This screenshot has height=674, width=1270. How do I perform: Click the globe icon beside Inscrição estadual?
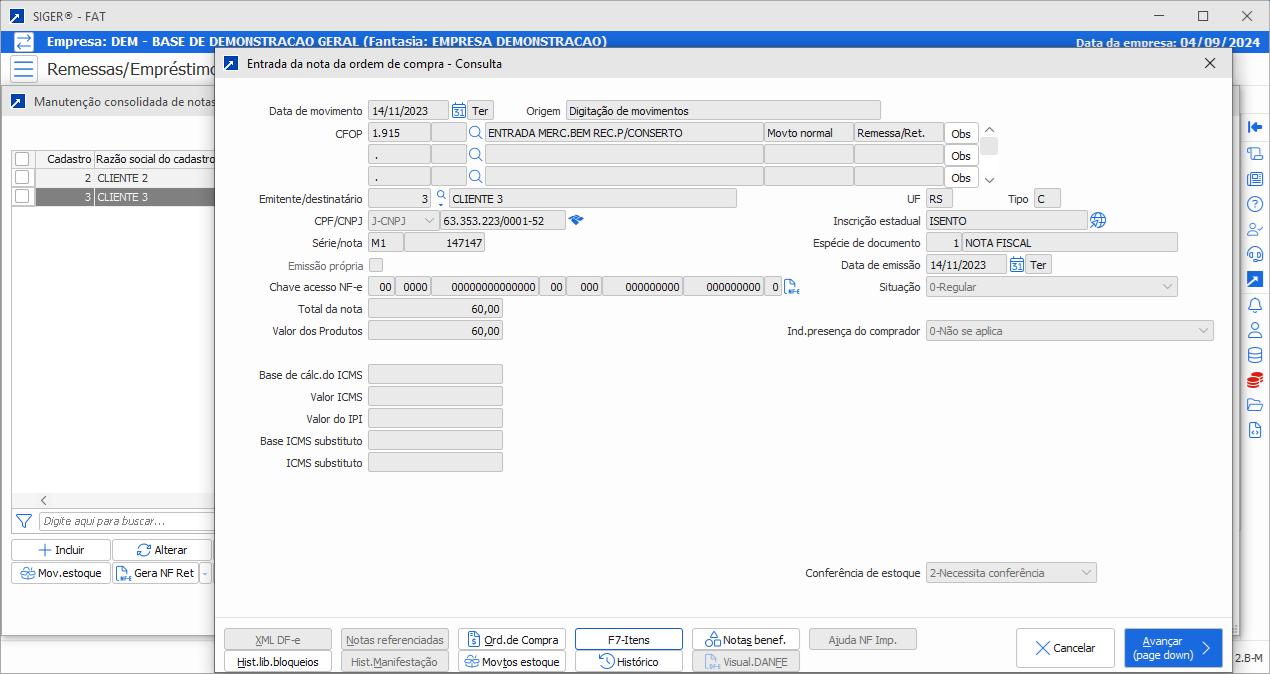pos(1097,220)
